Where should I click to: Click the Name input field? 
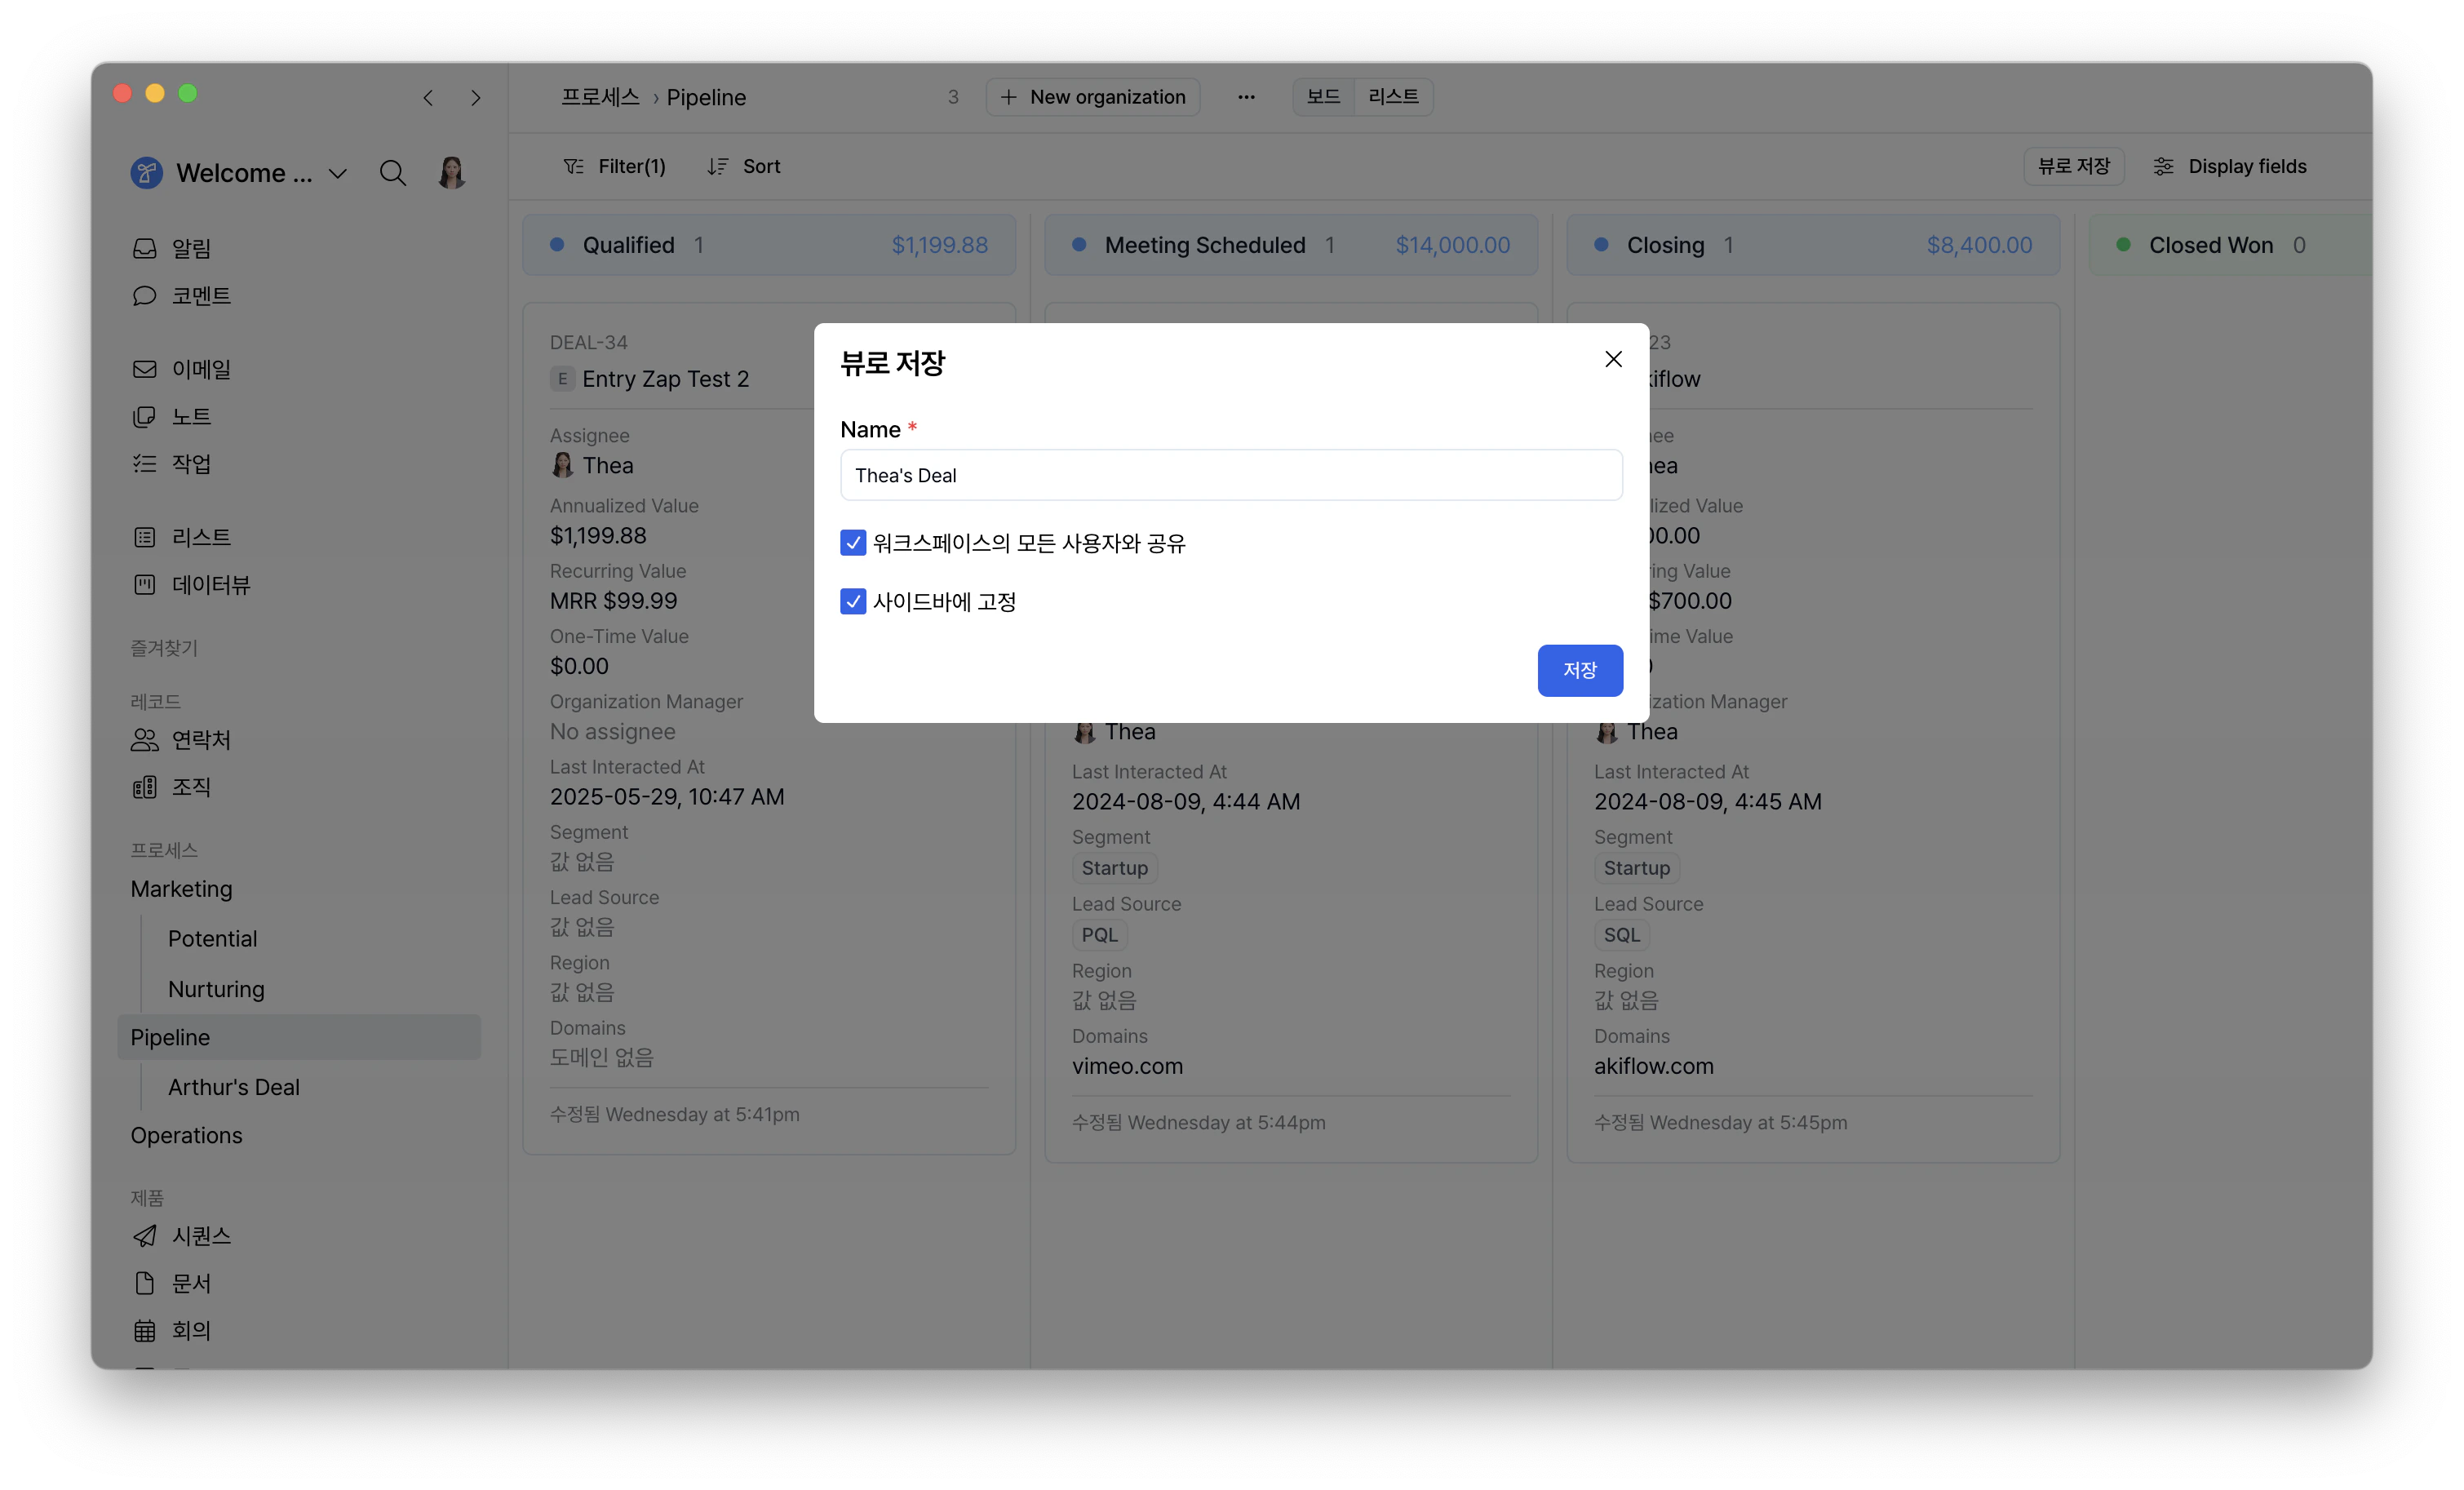tap(1230, 475)
